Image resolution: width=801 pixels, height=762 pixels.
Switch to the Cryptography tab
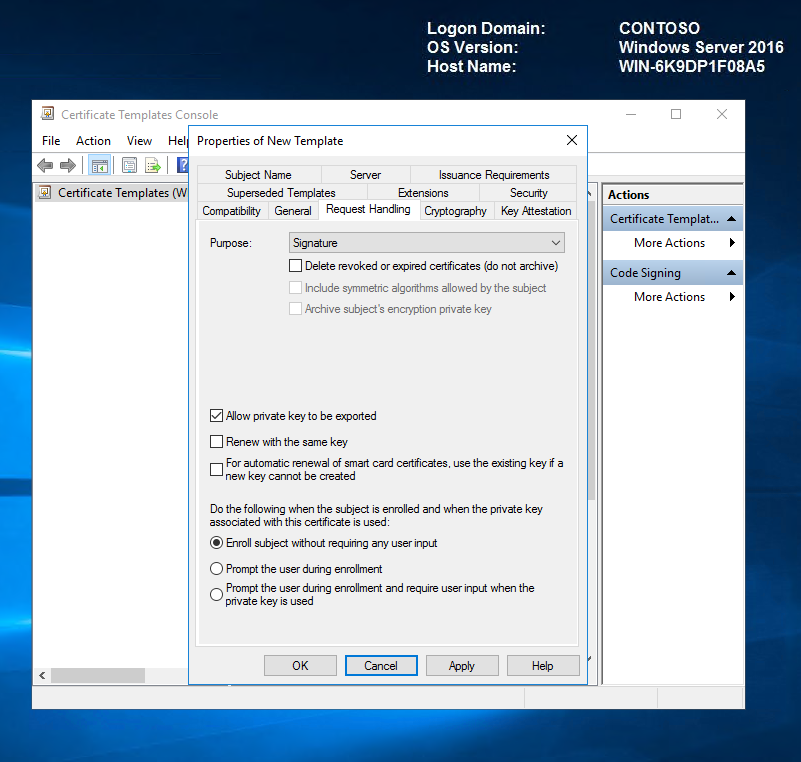point(455,211)
